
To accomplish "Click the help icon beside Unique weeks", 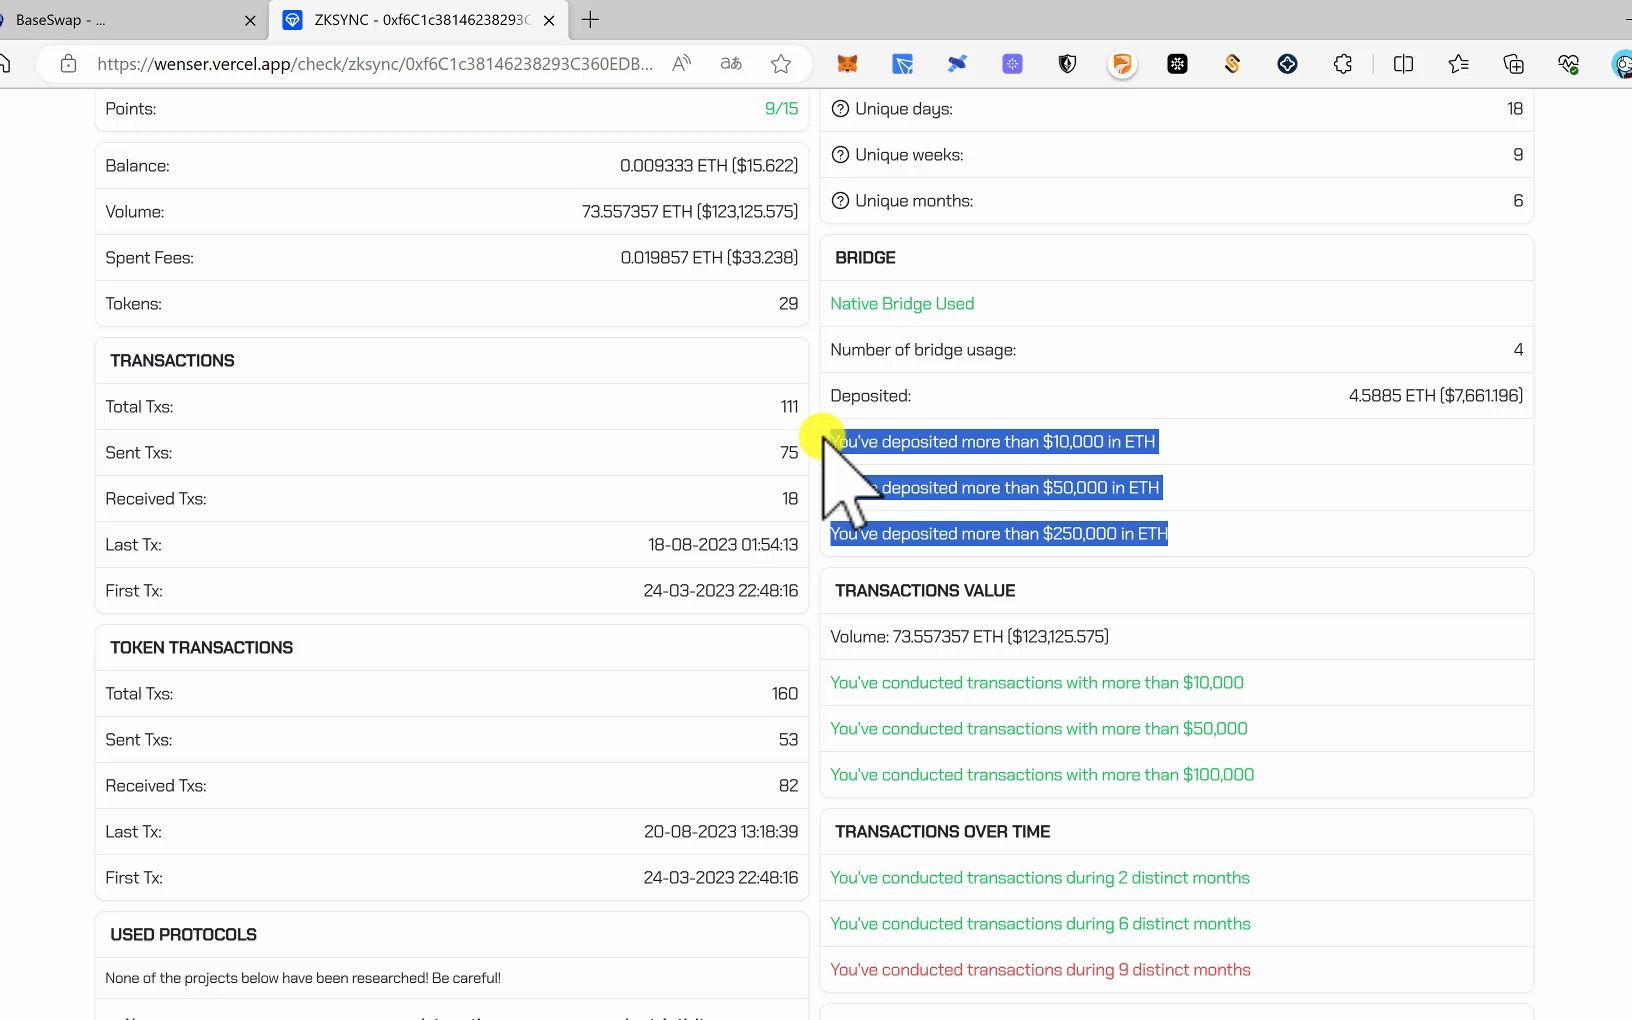I will point(840,155).
